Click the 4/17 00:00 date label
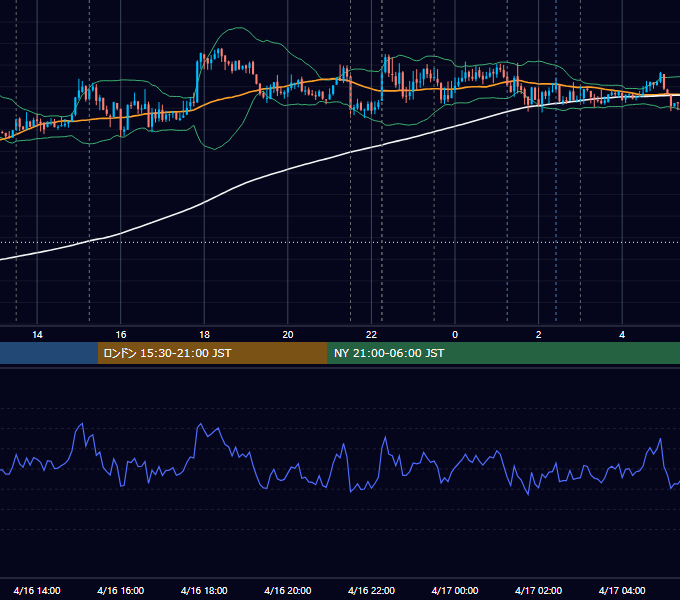Viewport: 680px width, 600px height. (455, 590)
